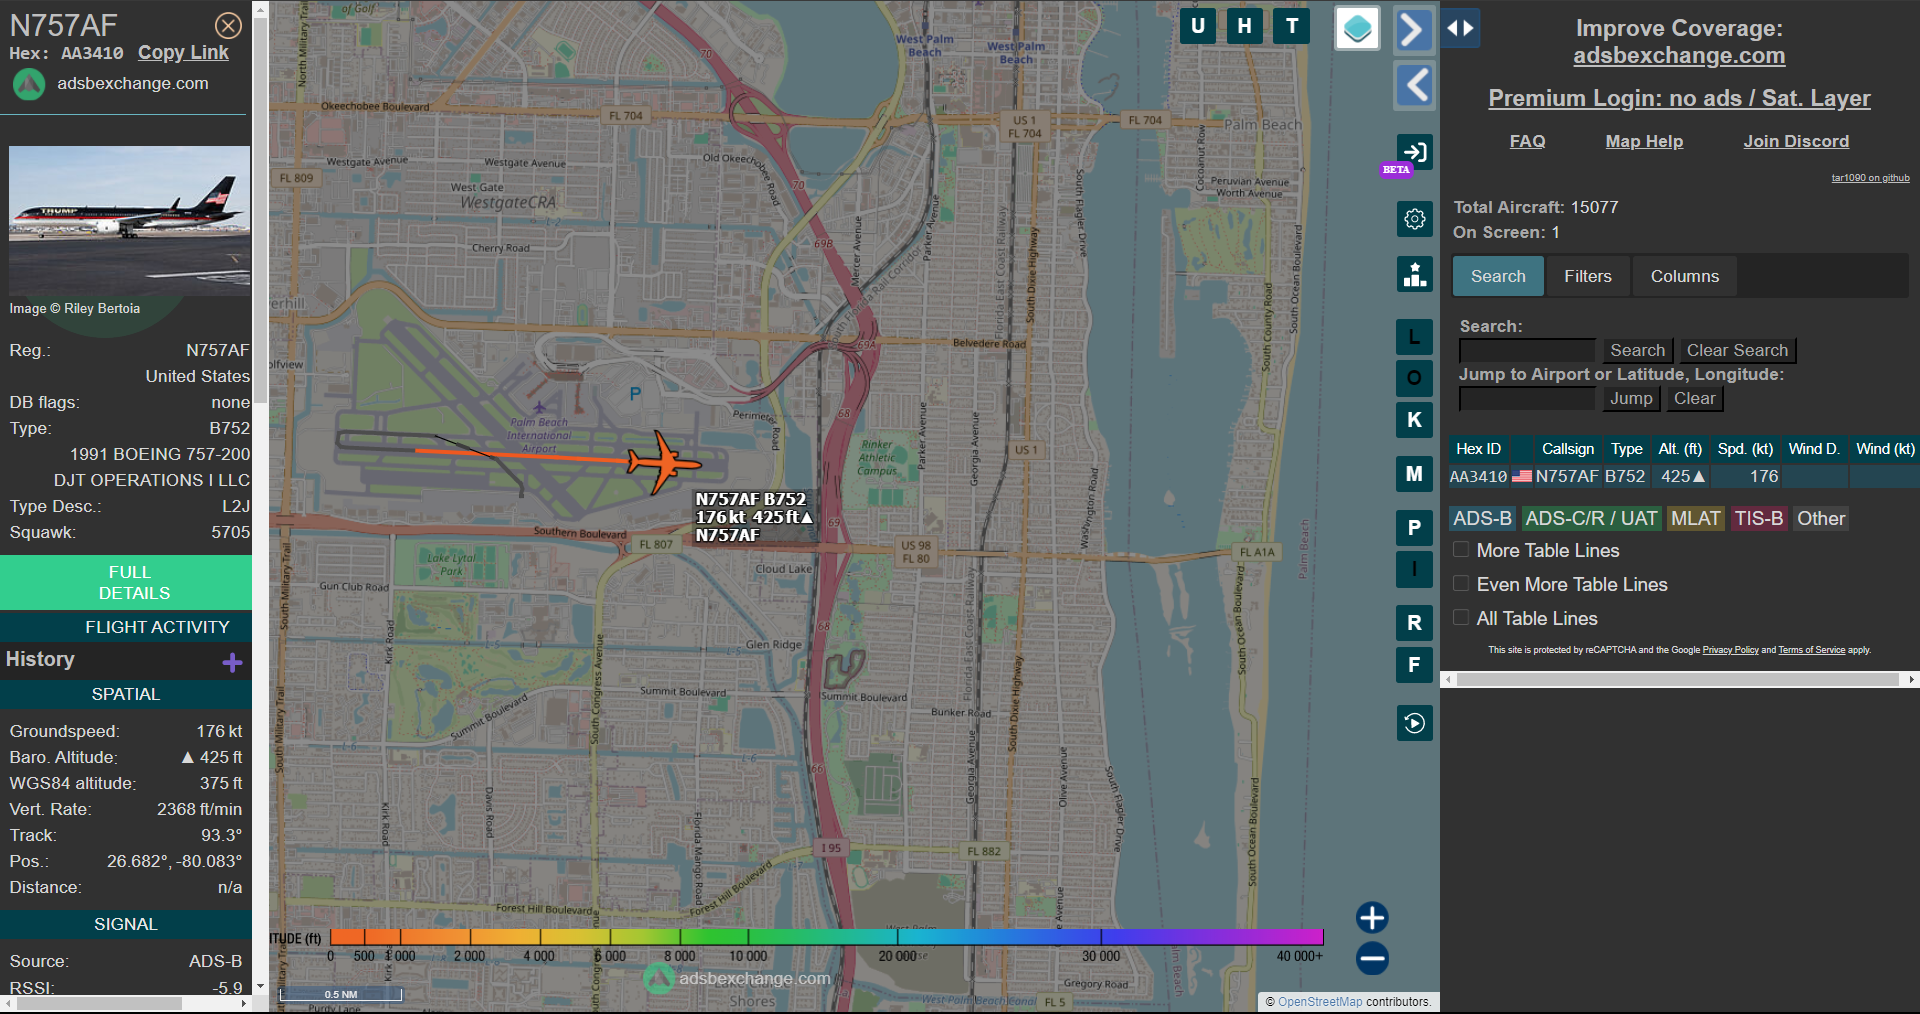This screenshot has height=1014, width=1920.
Task: Click the H map toggle button
Action: 1245,26
